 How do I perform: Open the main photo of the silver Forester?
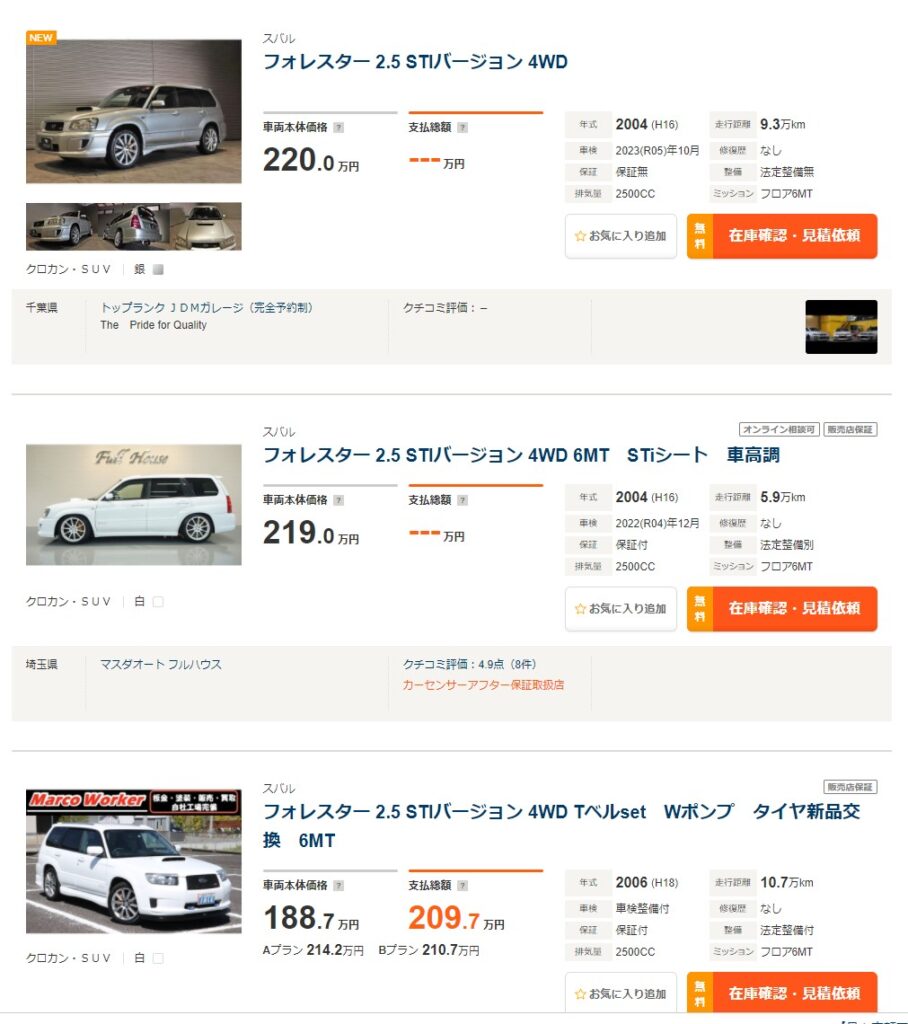click(133, 111)
